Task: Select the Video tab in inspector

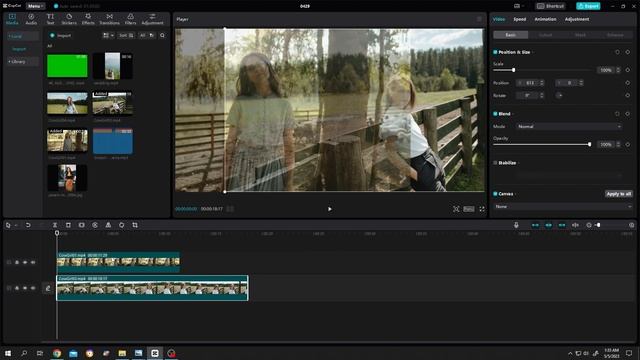Action: pos(499,19)
